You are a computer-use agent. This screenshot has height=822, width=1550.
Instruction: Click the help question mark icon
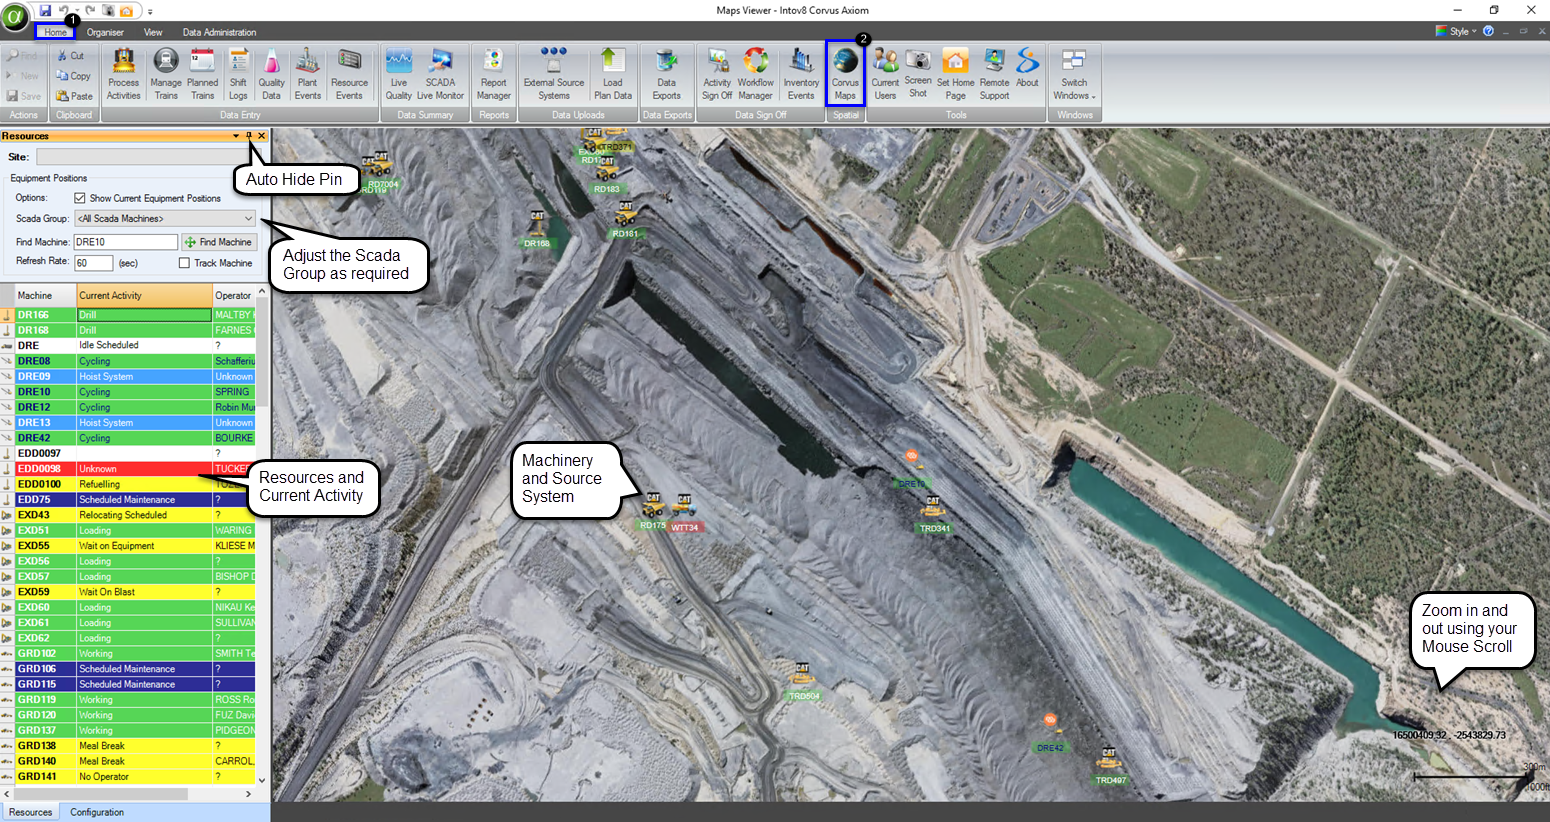[x=1488, y=31]
